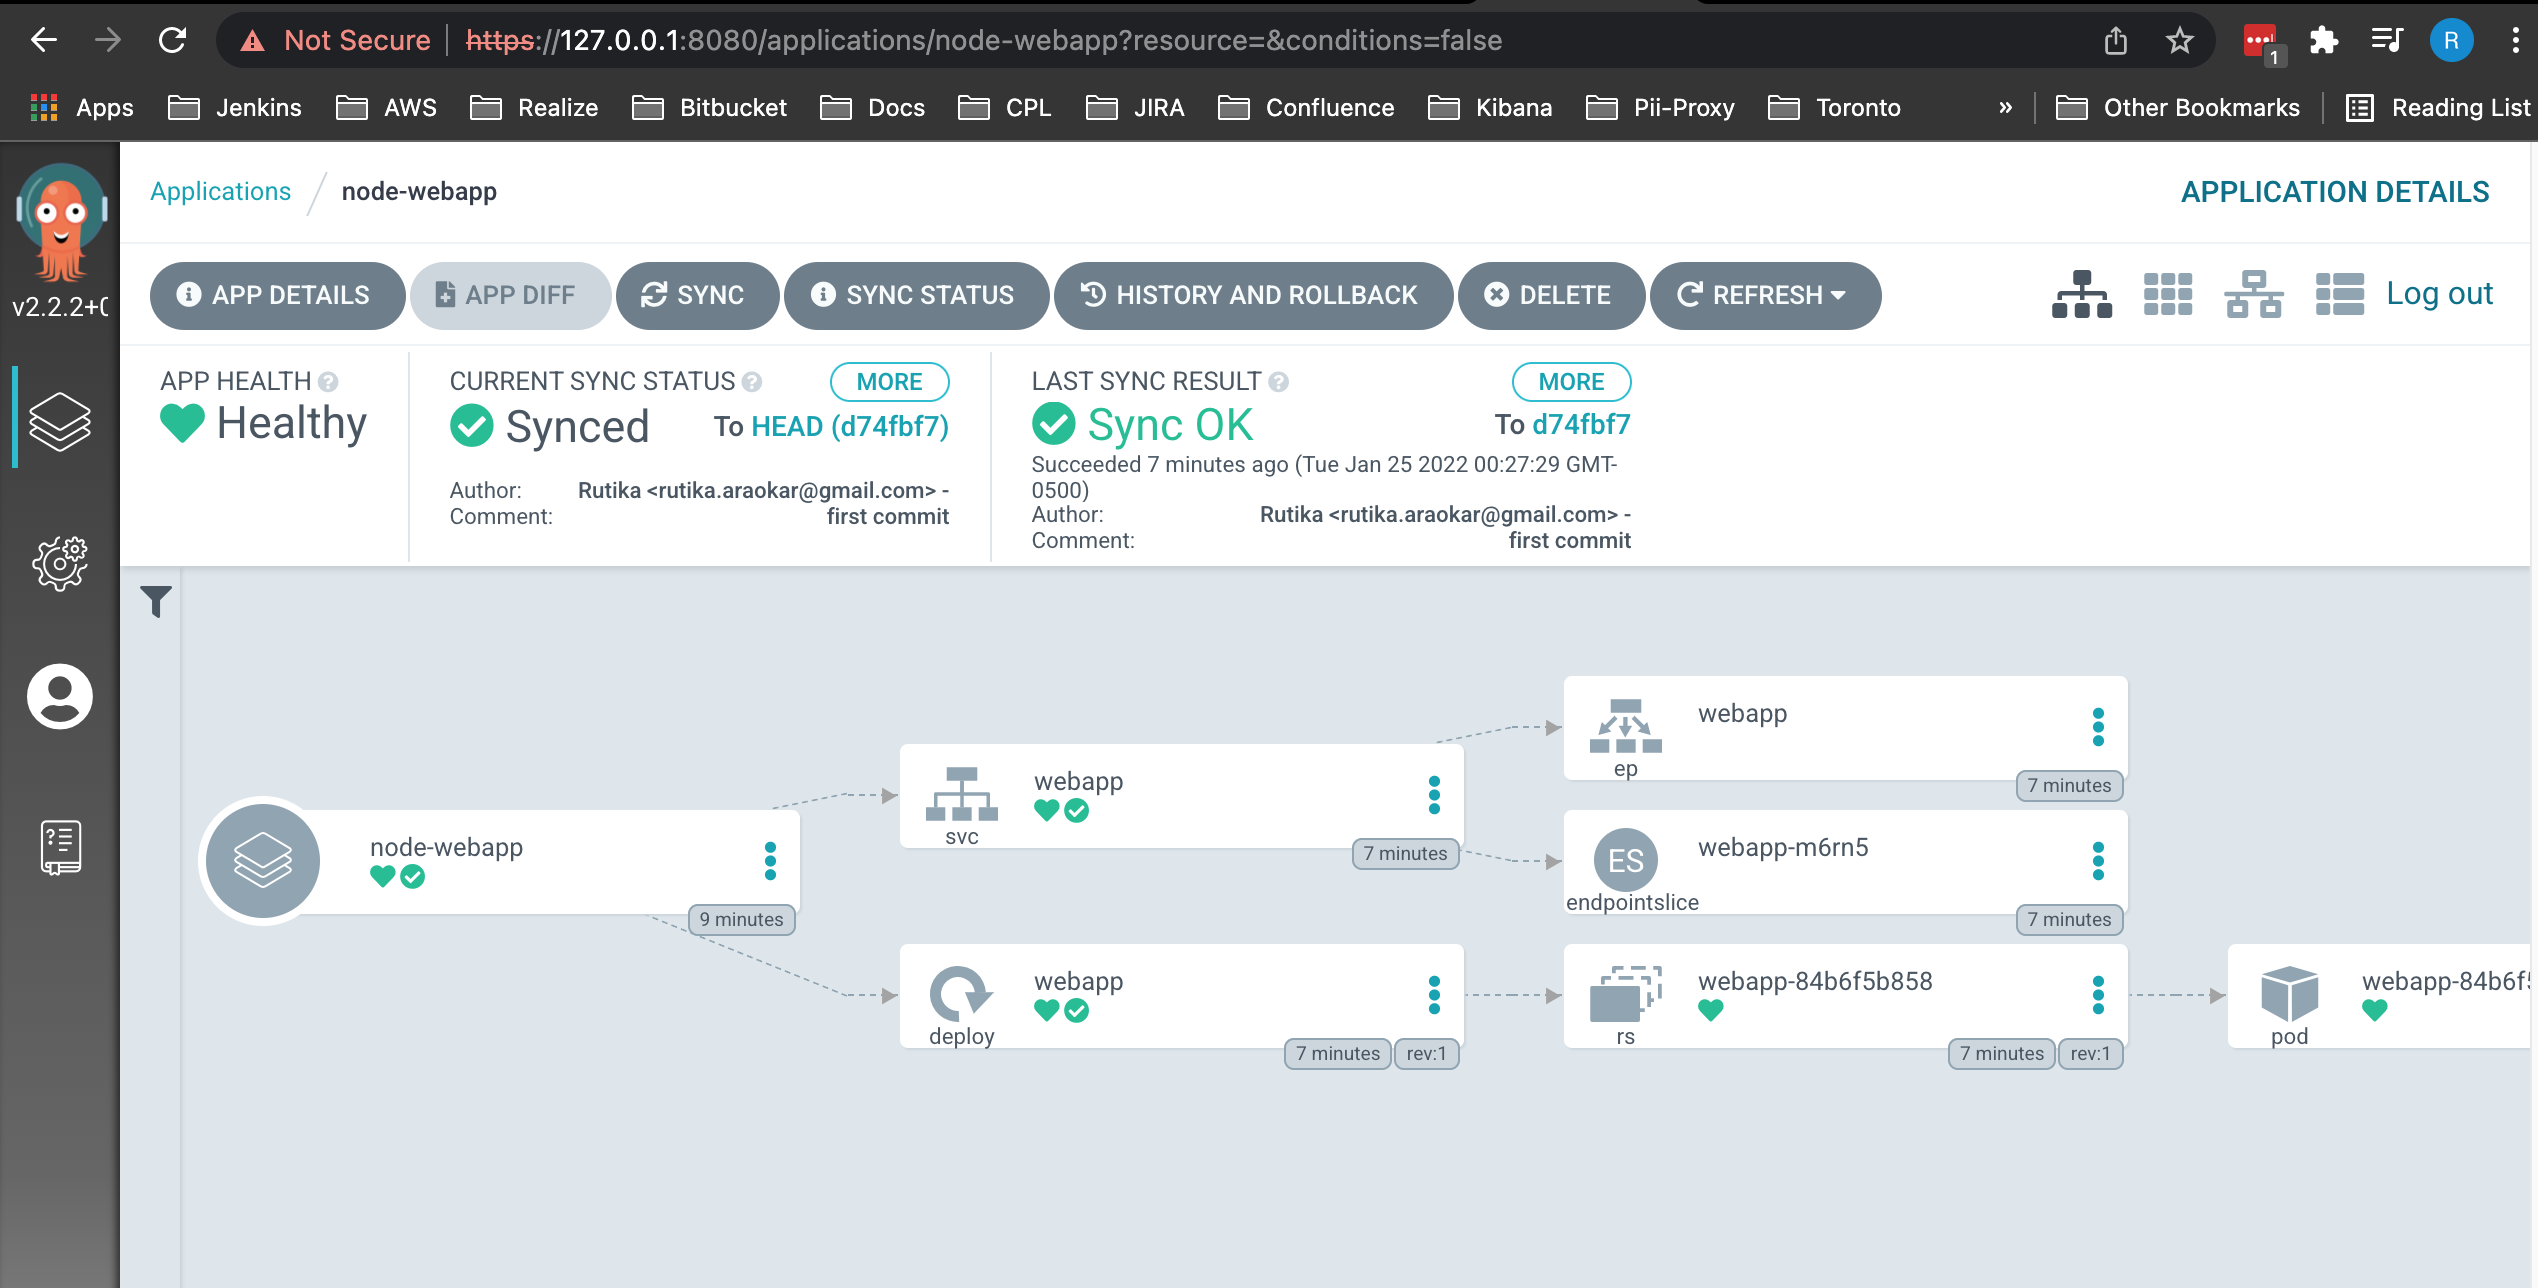
Task: Reload the page with the browser refresh icon
Action: point(172,40)
